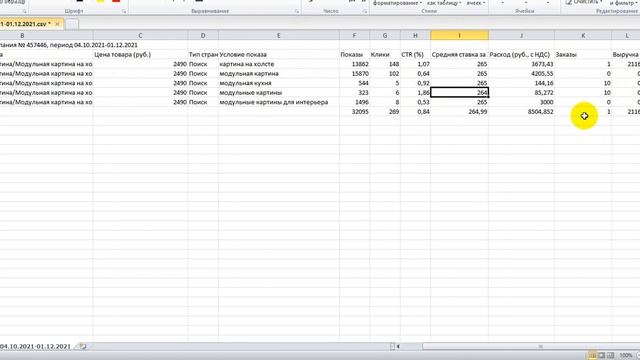
Task: Select the campaign № 457446 period title cell
Action: point(46,45)
